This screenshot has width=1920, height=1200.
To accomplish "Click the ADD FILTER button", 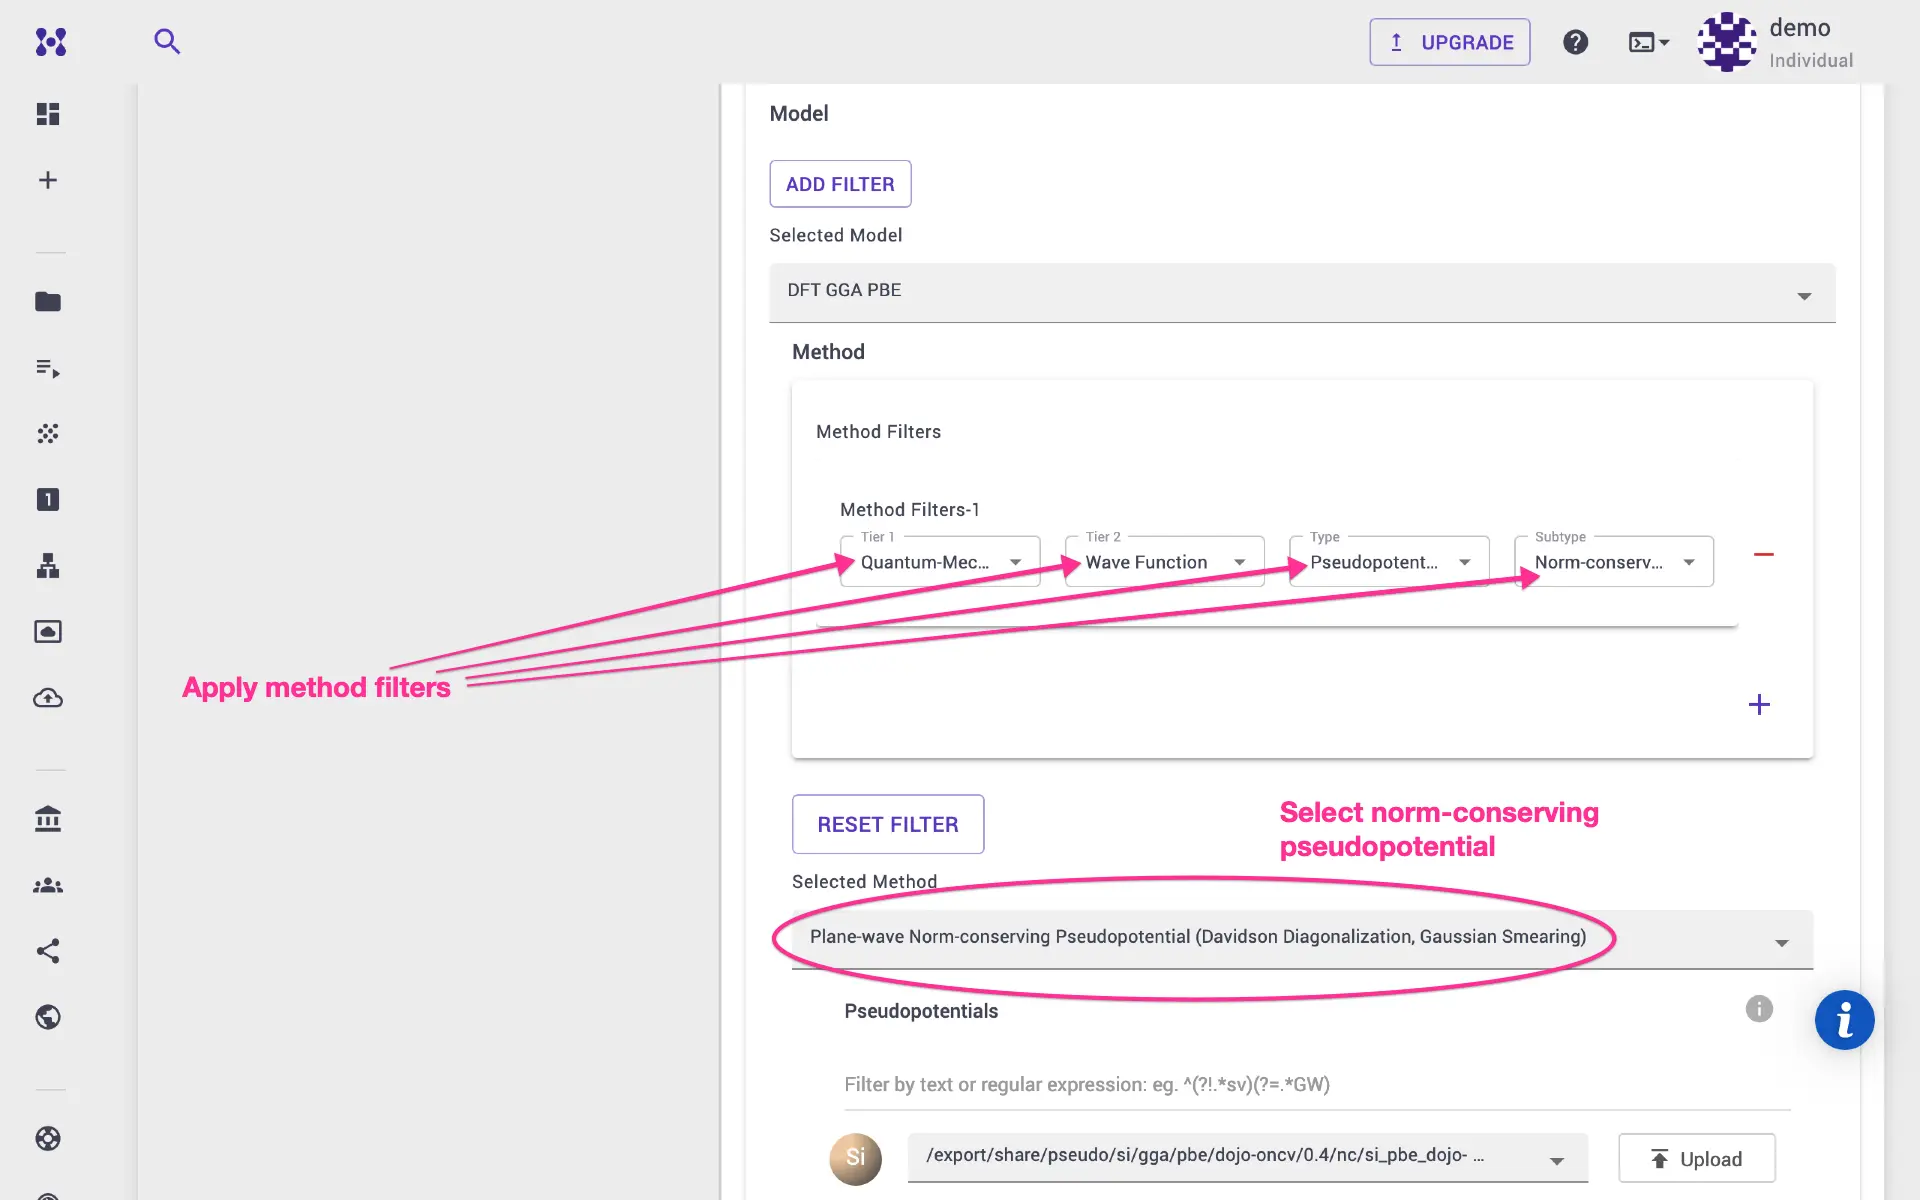I will click(x=840, y=184).
